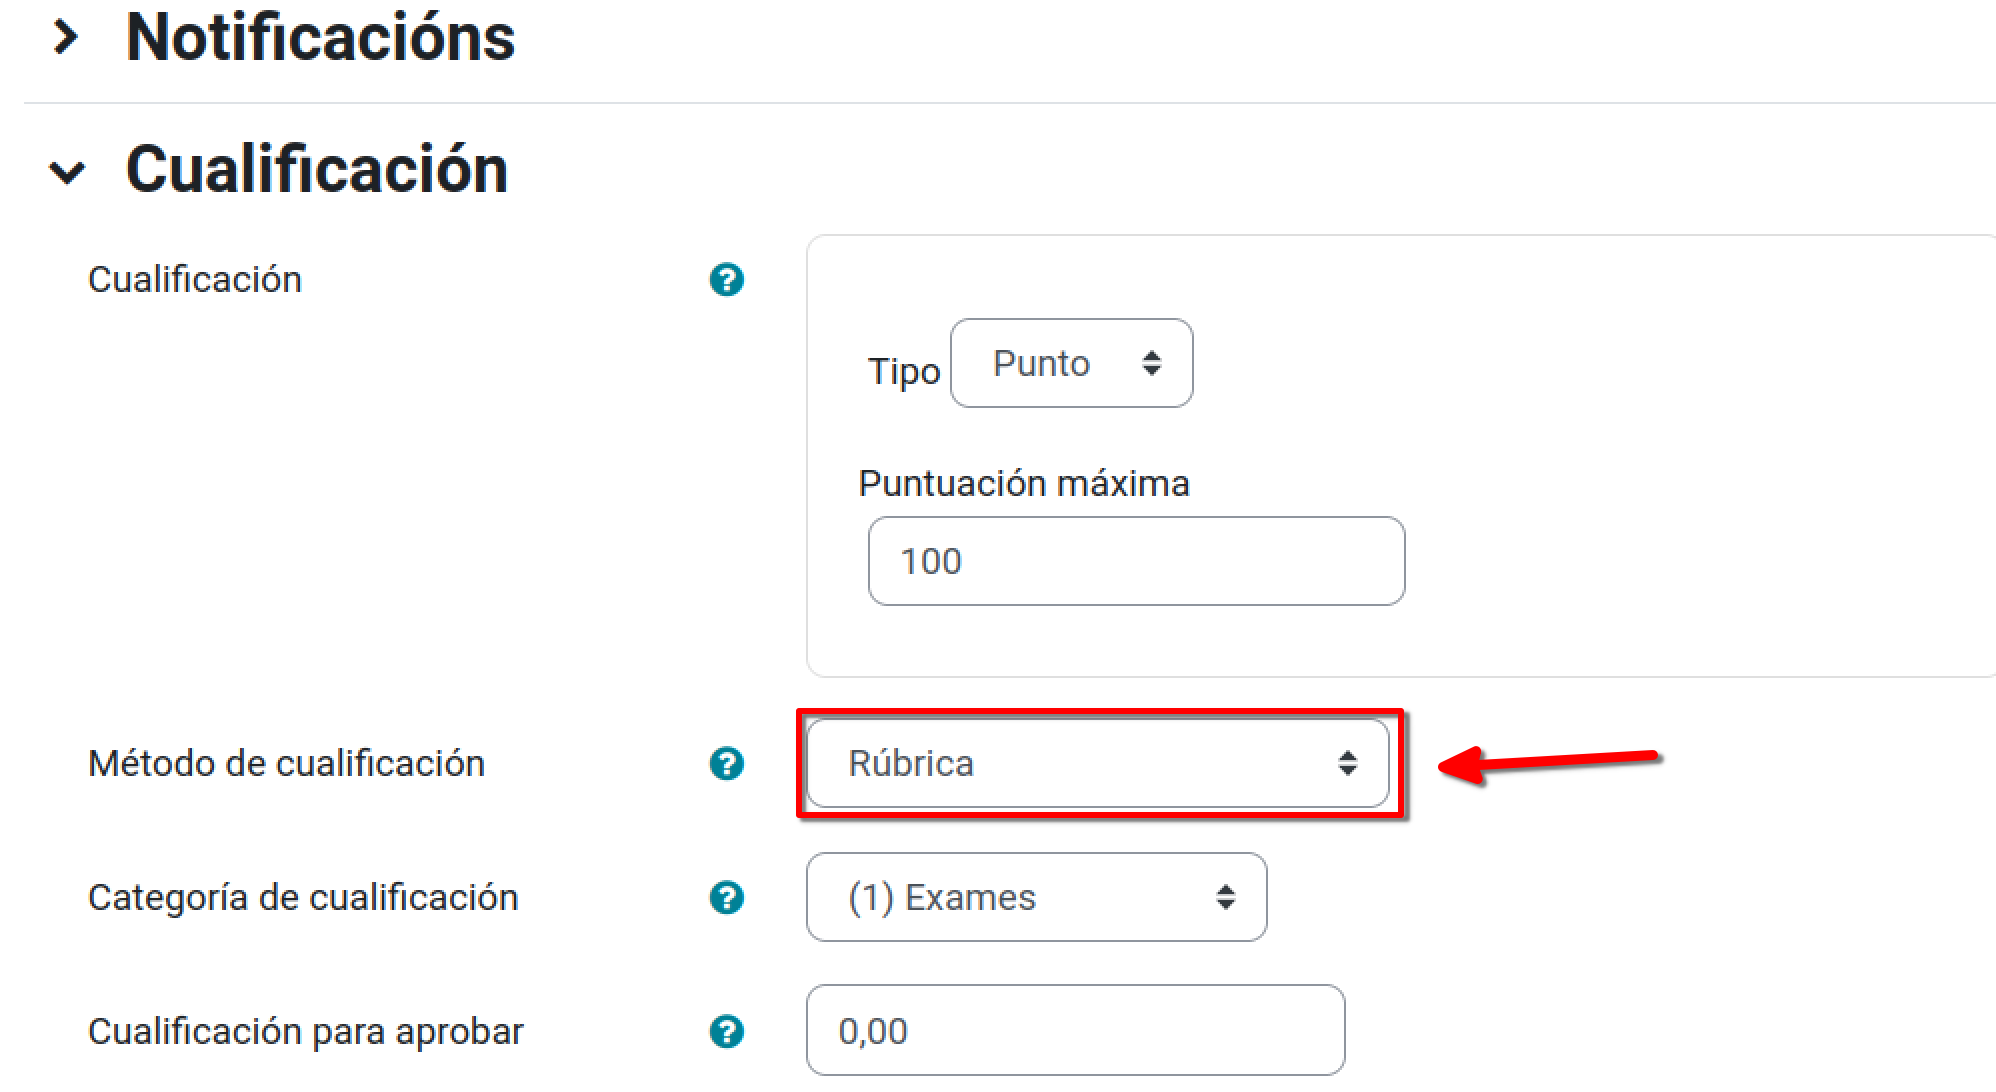This screenshot has width=1996, height=1092.
Task: Open the Categoría de cualificación dropdown
Action: (1035, 897)
